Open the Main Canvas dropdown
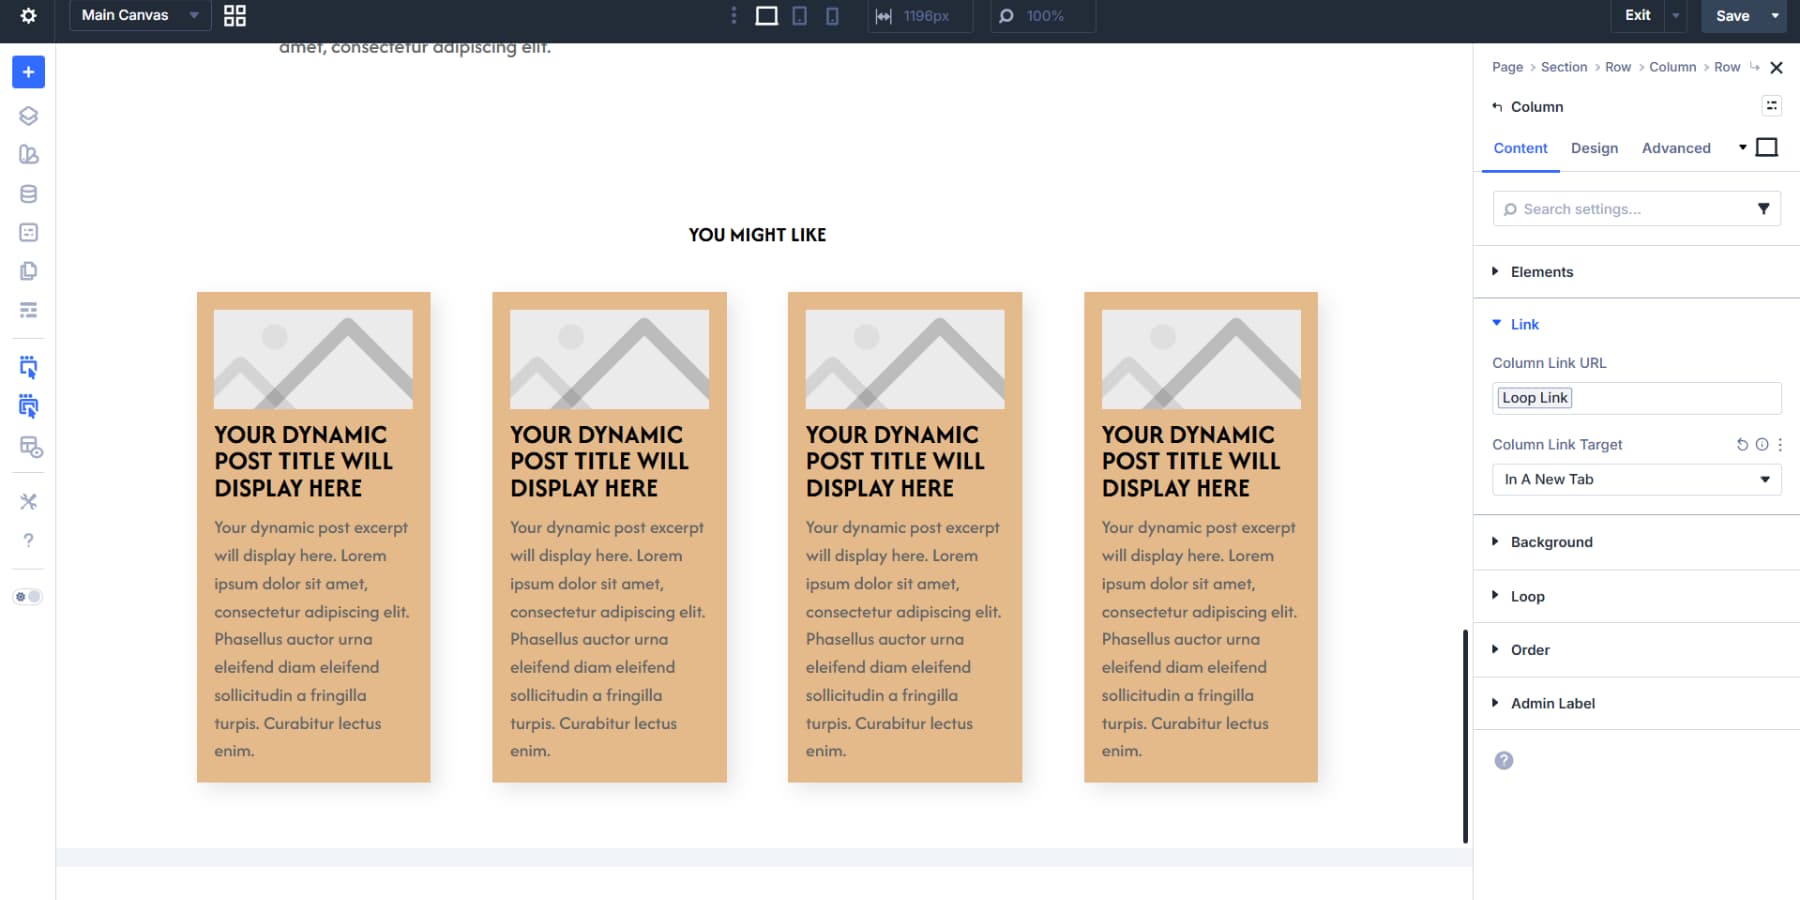This screenshot has height=900, width=1800. (139, 15)
